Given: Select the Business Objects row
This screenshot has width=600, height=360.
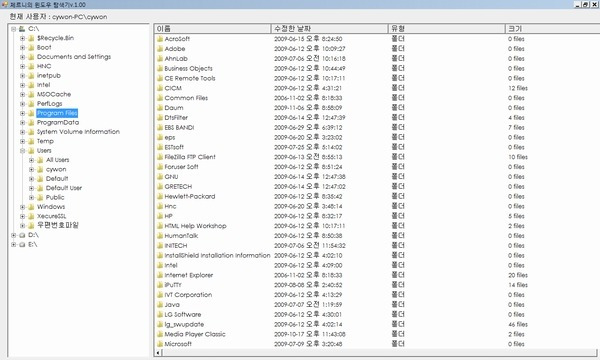Looking at the screenshot, I should click(x=377, y=68).
